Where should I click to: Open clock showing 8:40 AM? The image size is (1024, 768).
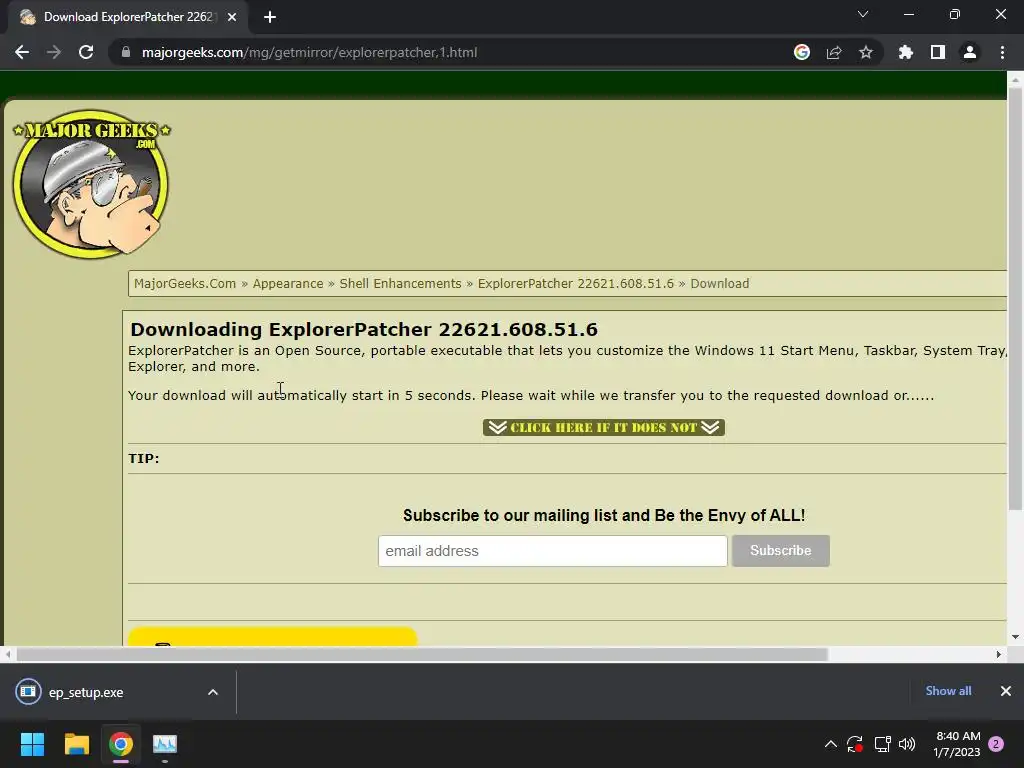point(957,744)
